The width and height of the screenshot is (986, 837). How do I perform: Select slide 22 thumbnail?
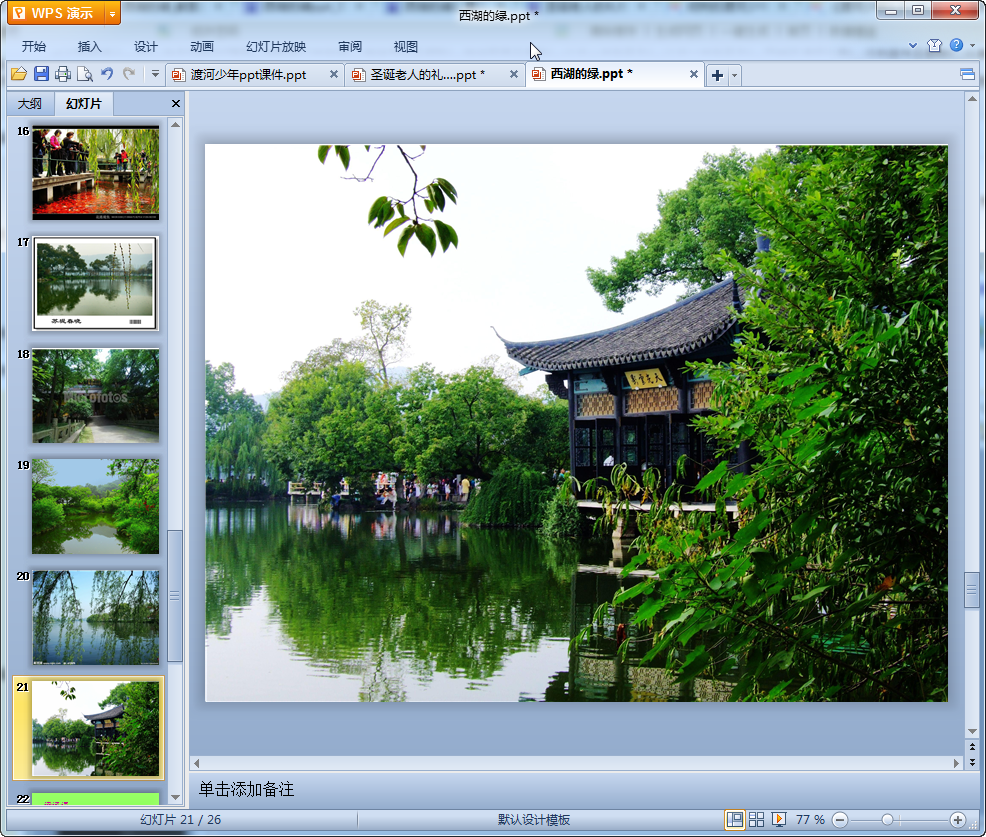(x=96, y=799)
